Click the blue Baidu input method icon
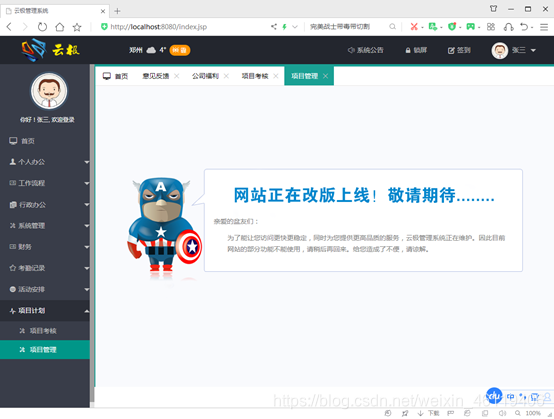 [494, 396]
